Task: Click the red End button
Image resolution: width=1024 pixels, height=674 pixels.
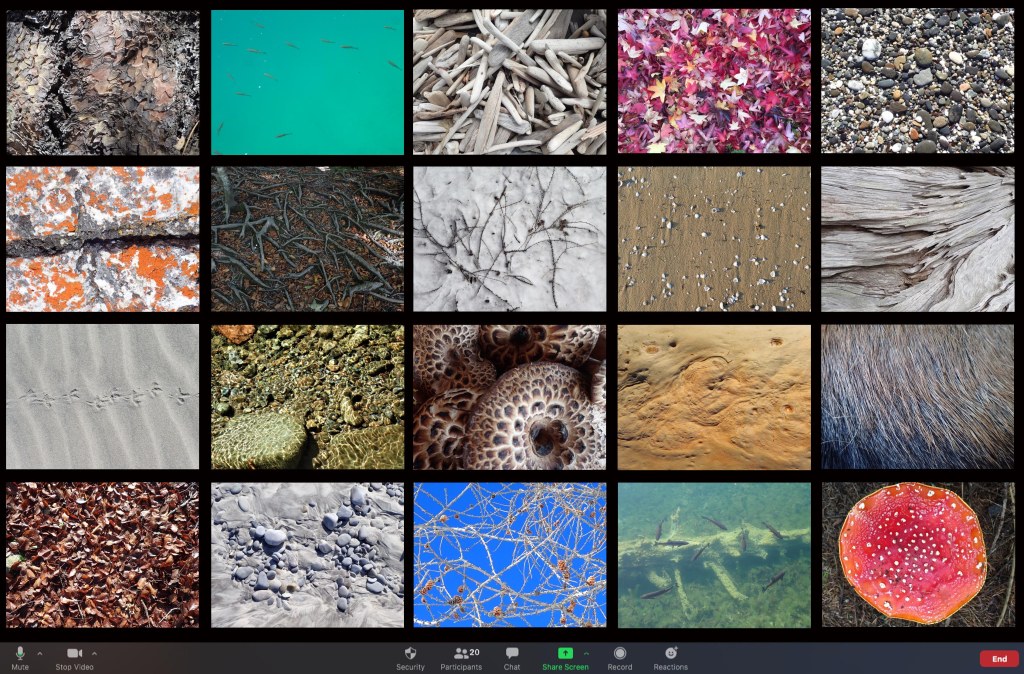Action: tap(998, 658)
